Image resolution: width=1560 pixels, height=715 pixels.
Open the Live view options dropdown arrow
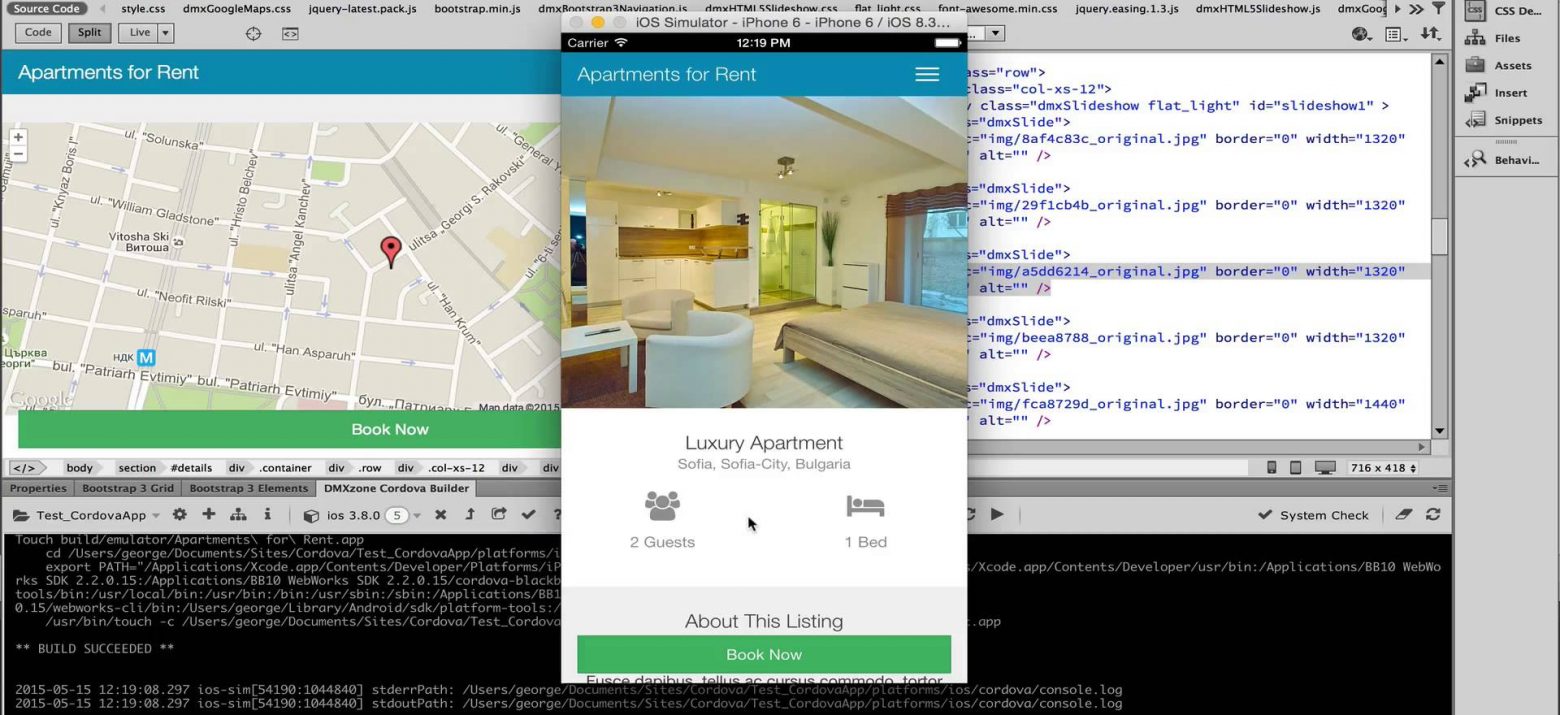(x=164, y=33)
